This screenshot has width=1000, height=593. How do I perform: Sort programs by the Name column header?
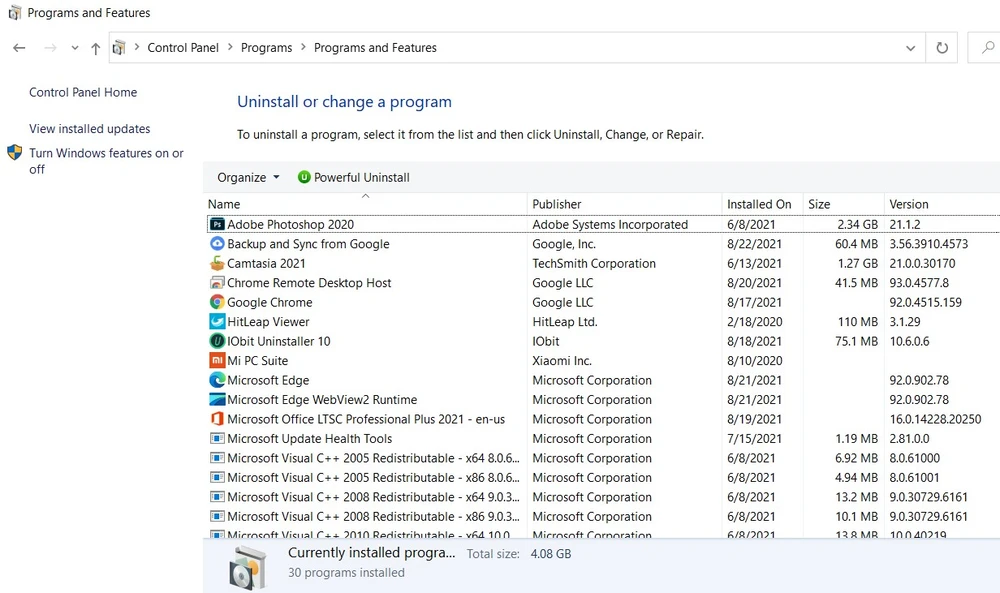223,204
